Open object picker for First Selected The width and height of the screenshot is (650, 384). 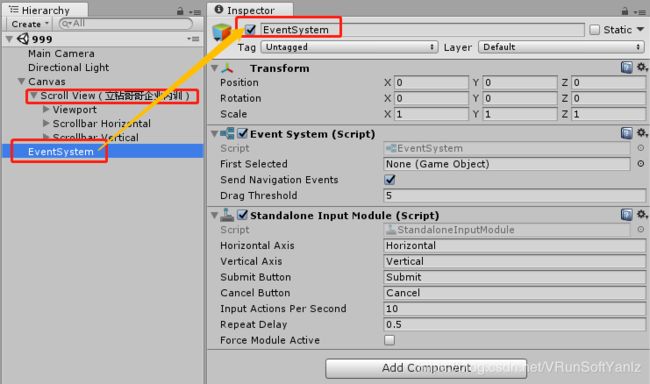pyautogui.click(x=640, y=164)
